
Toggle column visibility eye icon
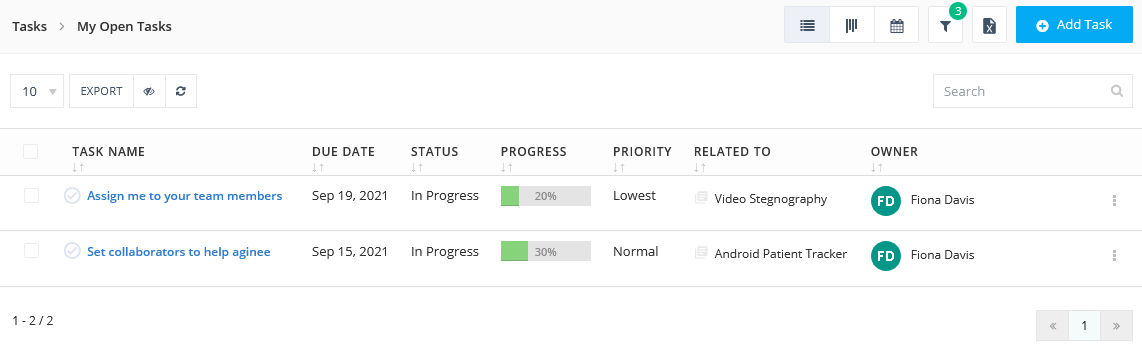149,91
